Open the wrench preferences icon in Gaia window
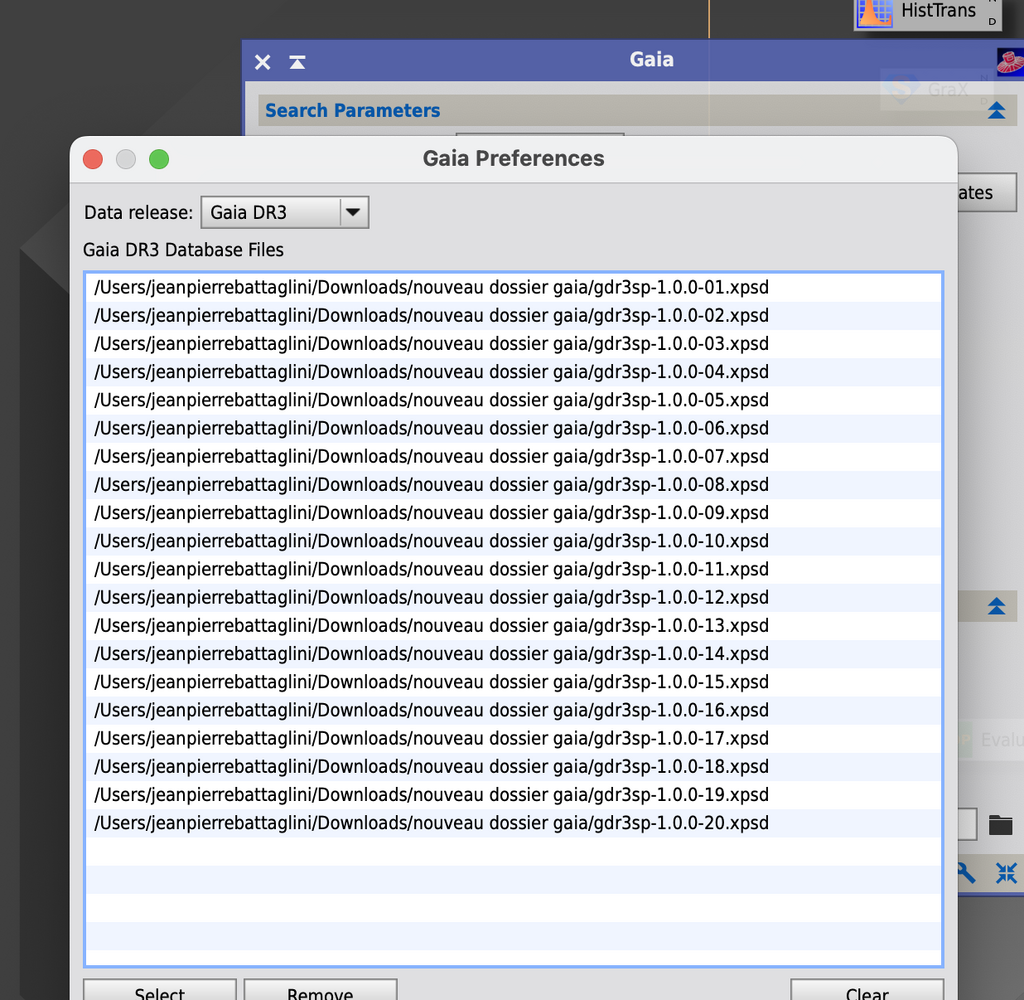The image size is (1024, 1000). [966, 873]
